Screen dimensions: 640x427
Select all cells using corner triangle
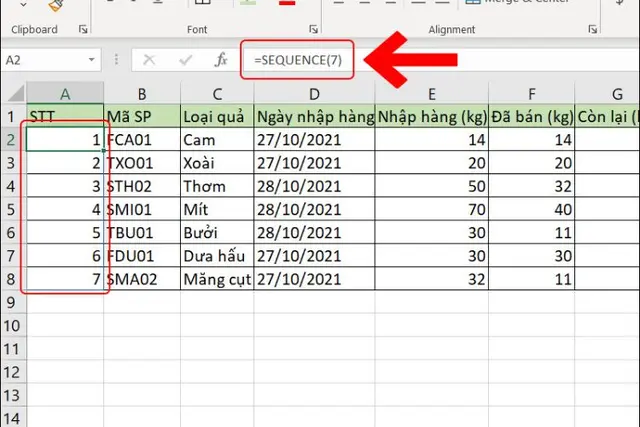(16, 93)
